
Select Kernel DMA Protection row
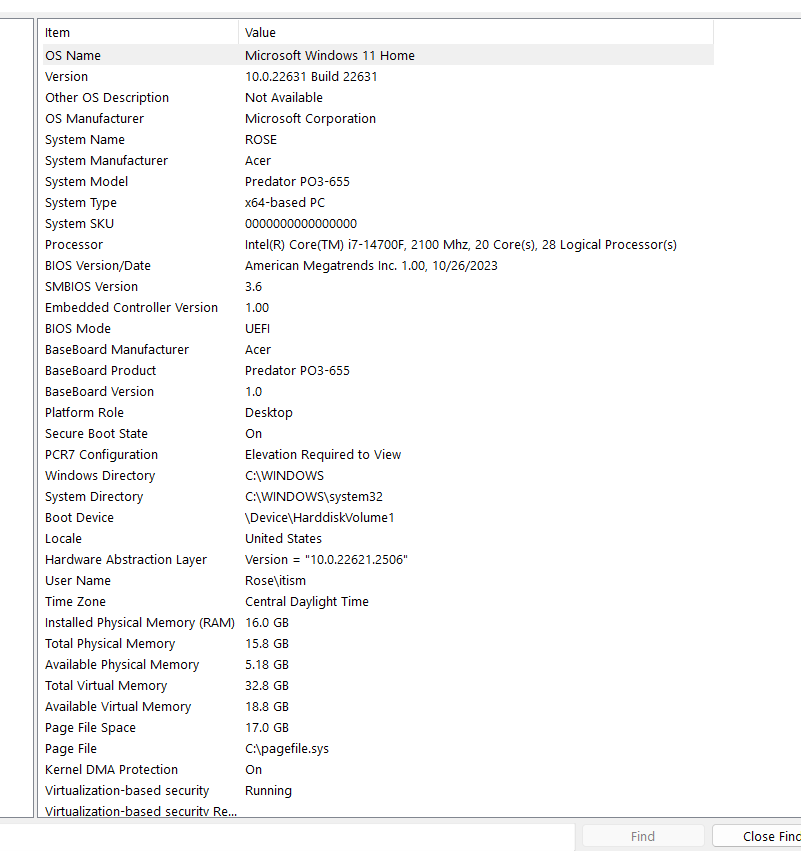click(378, 769)
